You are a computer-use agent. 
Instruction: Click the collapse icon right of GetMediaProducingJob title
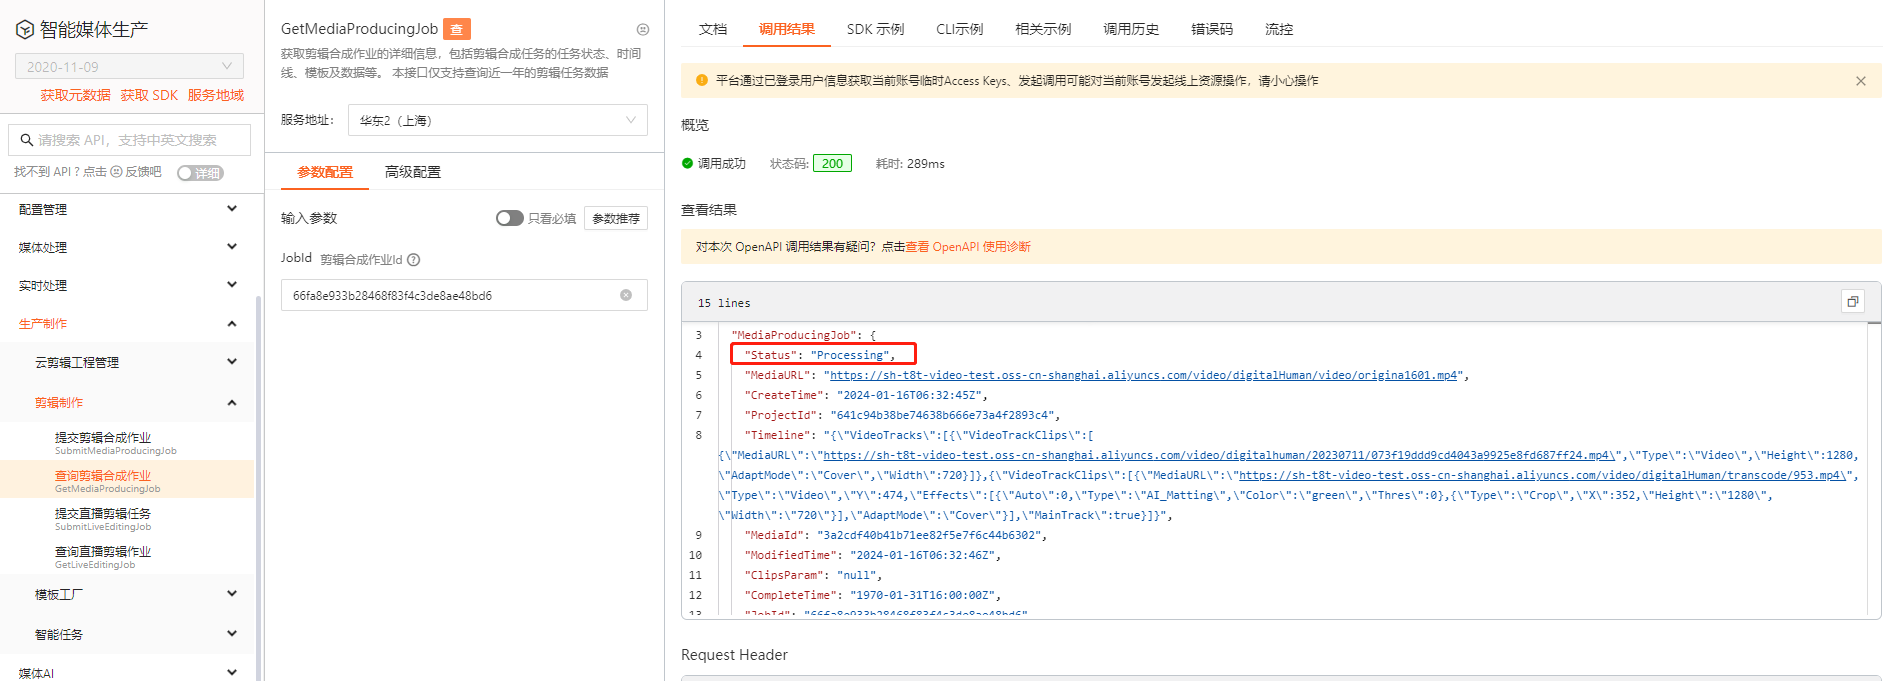tap(643, 29)
